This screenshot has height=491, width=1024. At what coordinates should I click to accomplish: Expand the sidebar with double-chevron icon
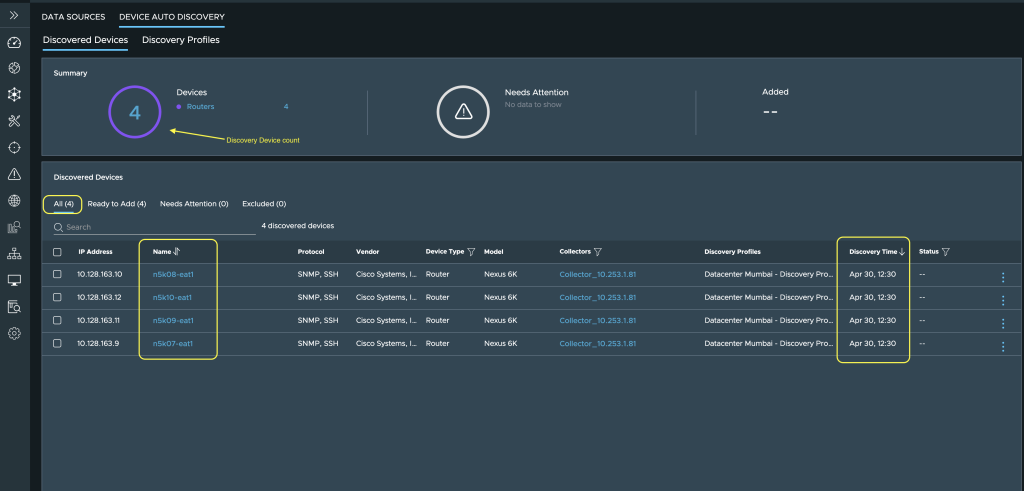tap(14, 15)
